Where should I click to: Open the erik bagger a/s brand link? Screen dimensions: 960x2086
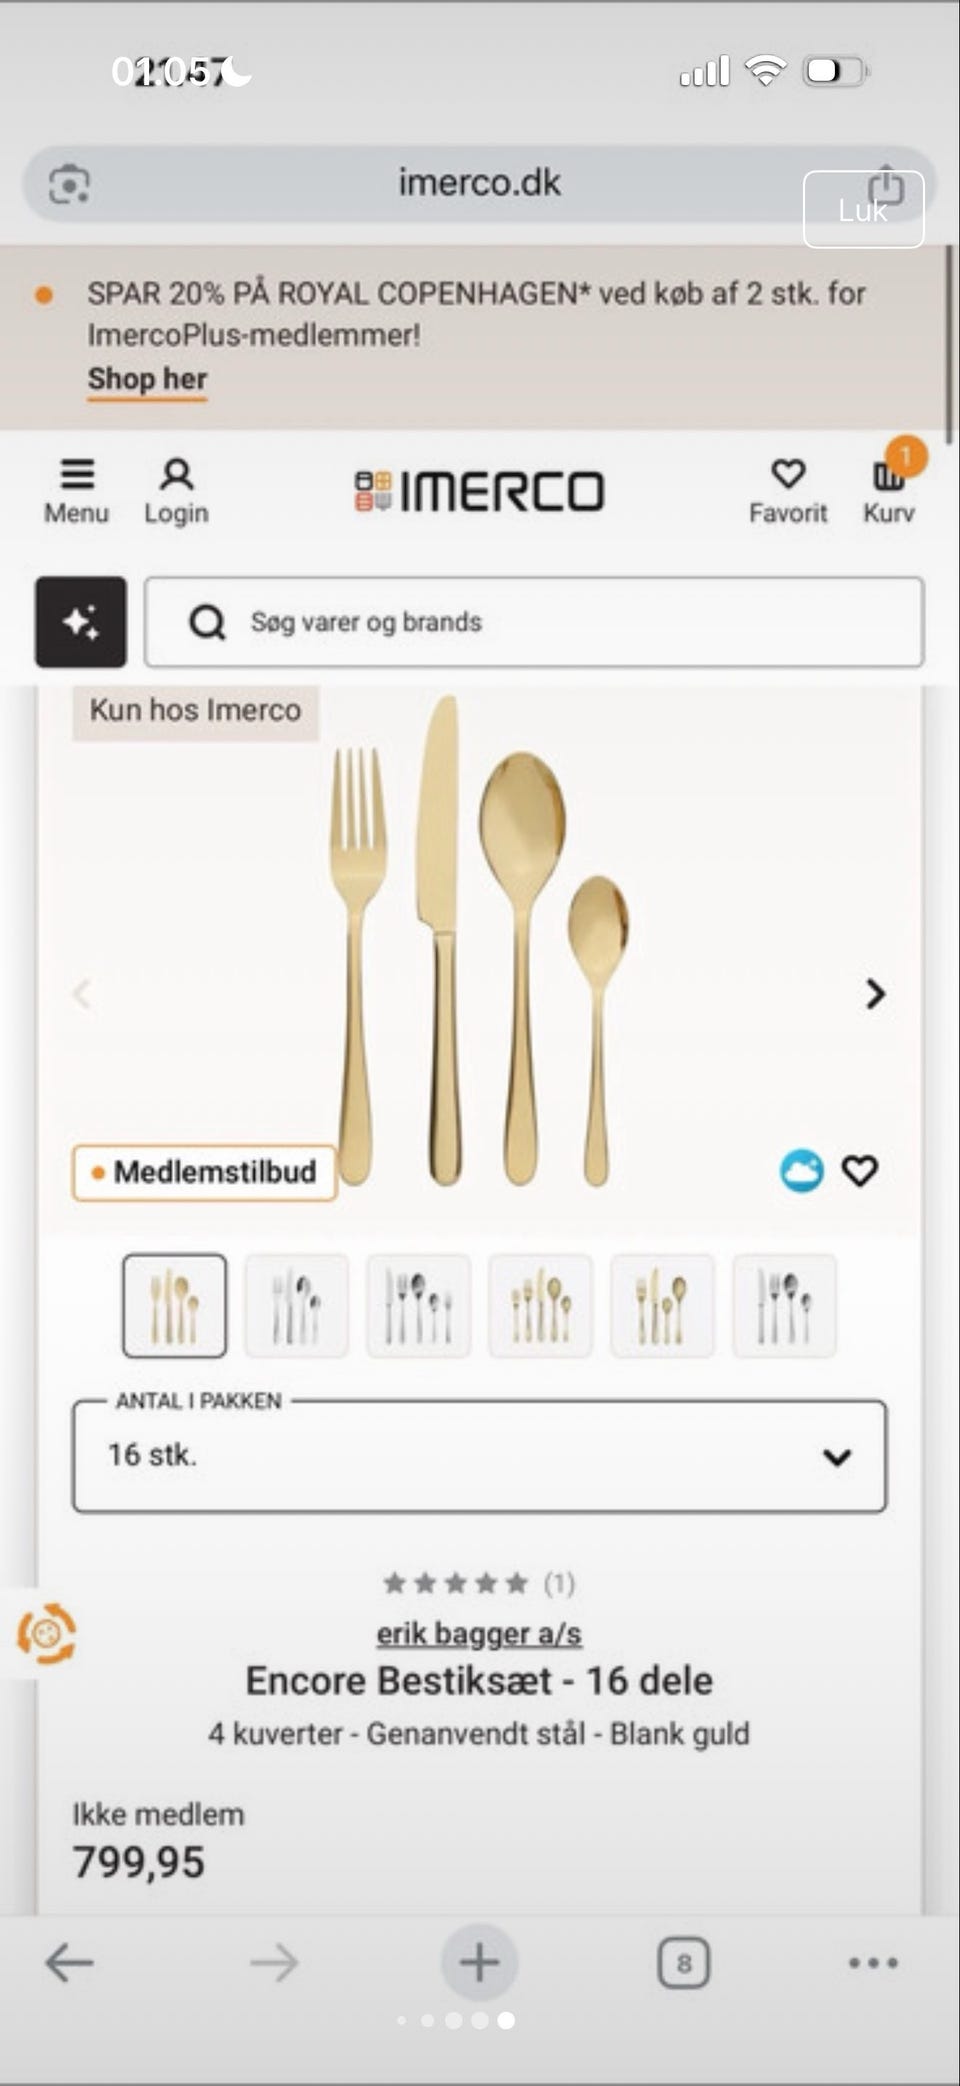479,1633
